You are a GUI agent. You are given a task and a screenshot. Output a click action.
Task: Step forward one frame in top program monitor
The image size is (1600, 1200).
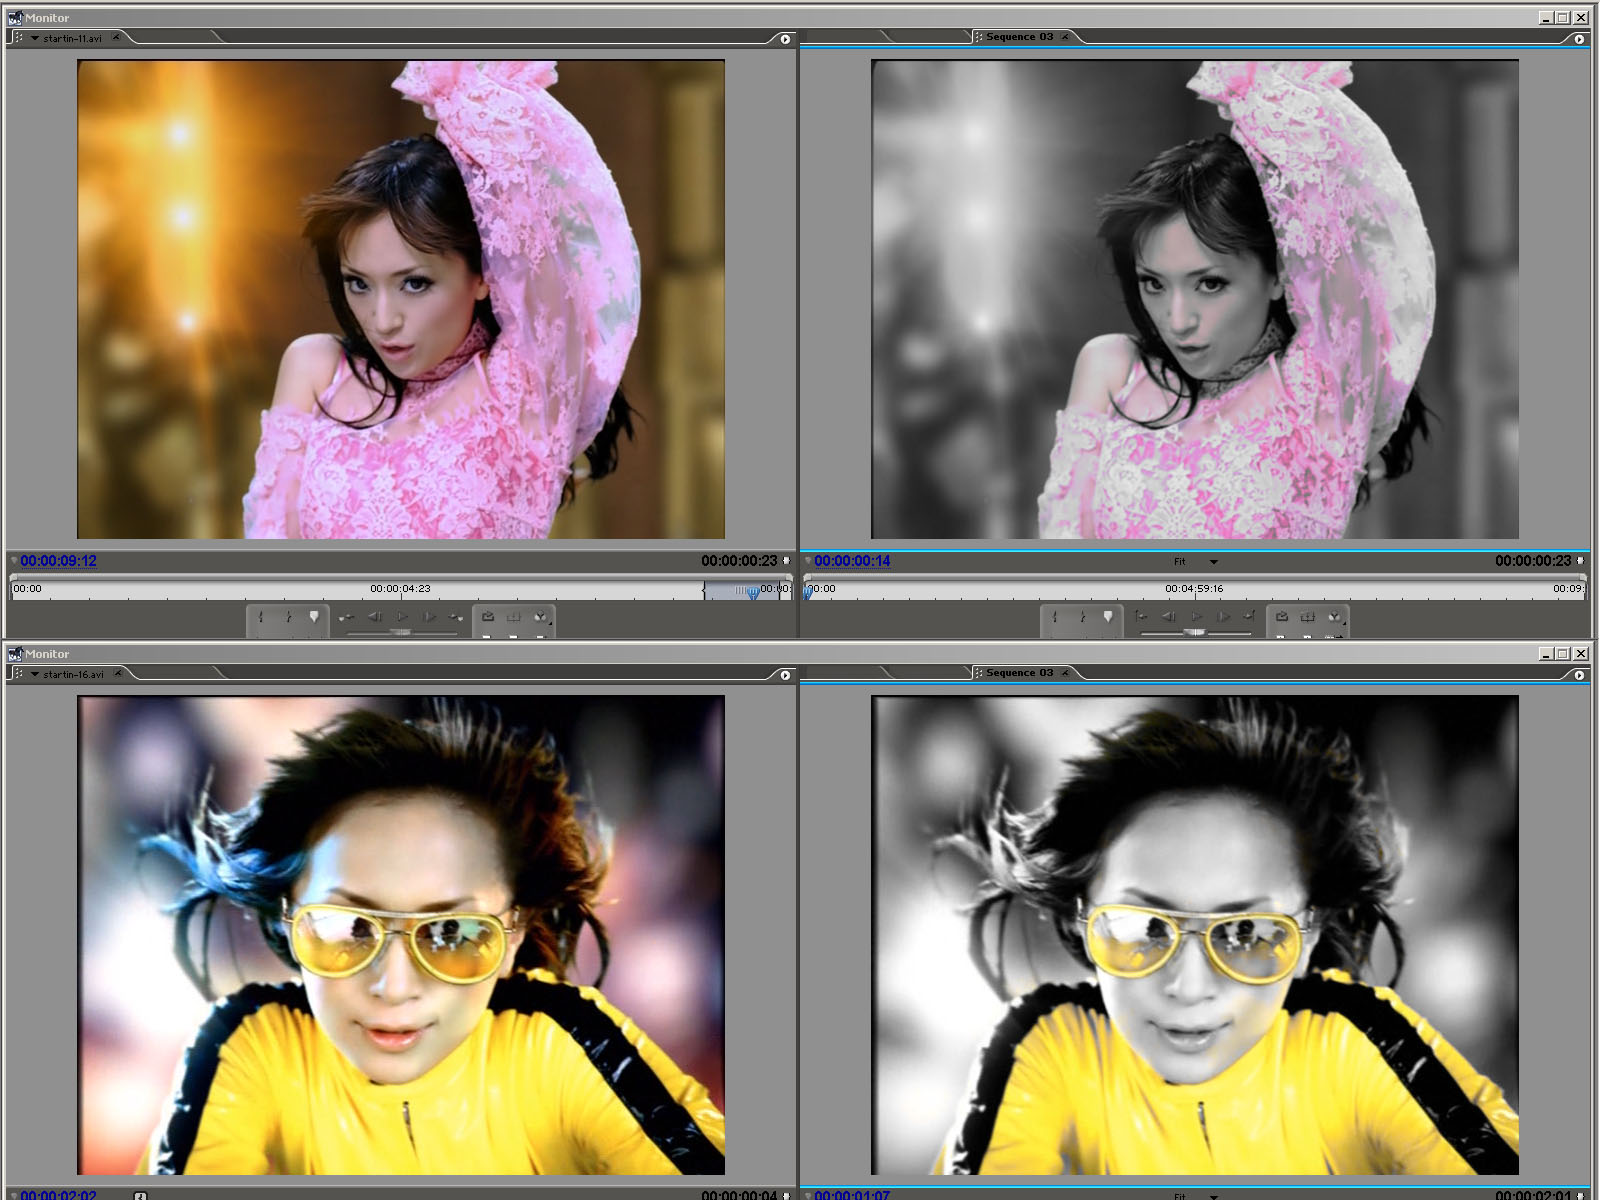tap(1223, 617)
